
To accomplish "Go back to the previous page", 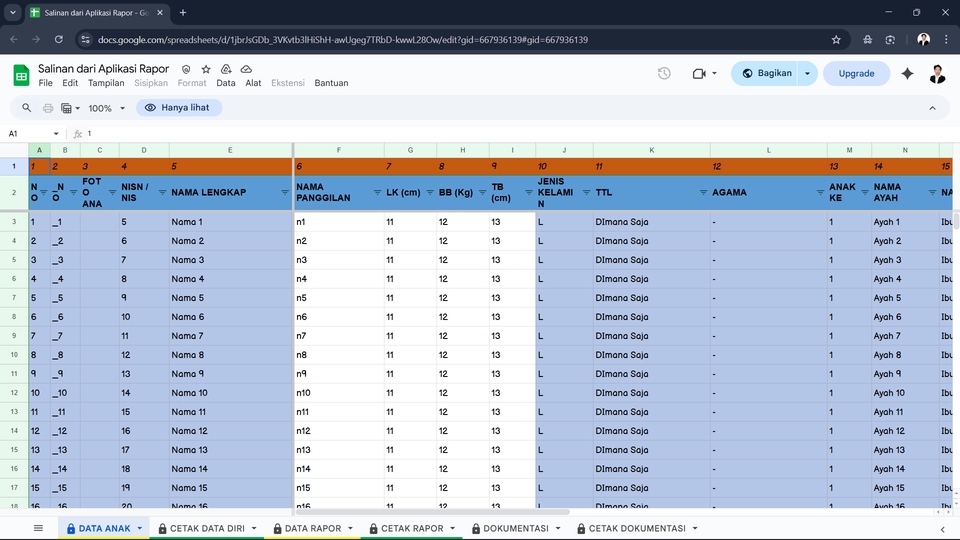I will pyautogui.click(x=14, y=40).
